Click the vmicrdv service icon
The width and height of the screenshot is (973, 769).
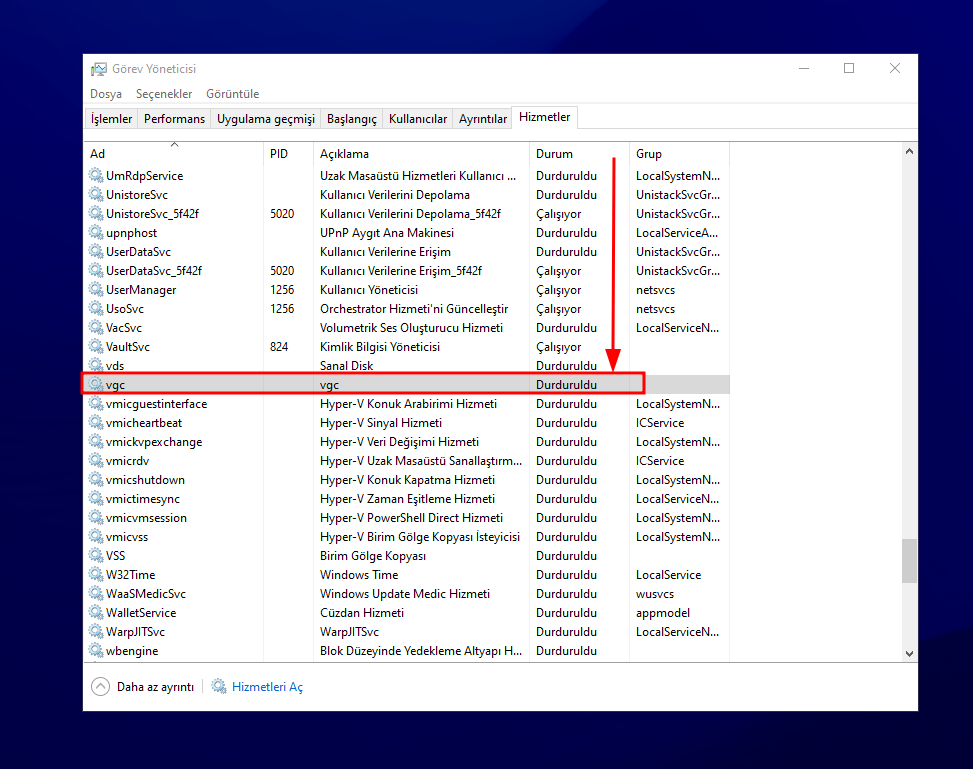(96, 460)
